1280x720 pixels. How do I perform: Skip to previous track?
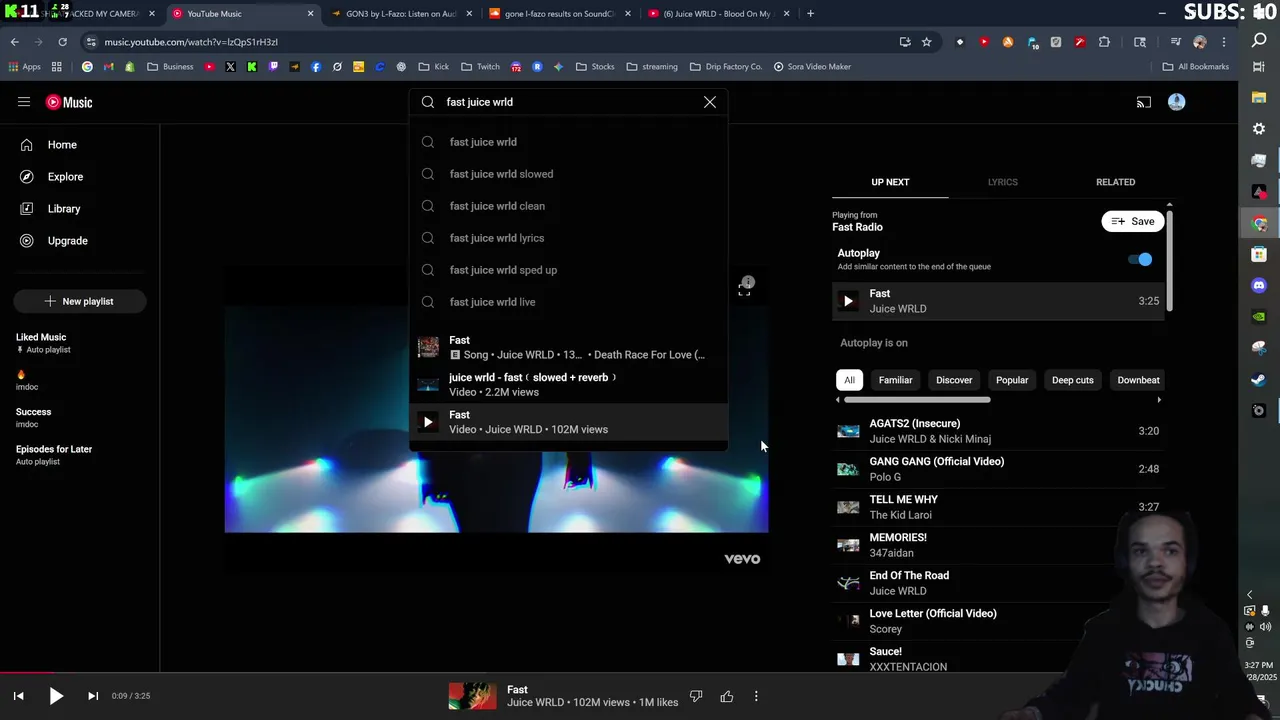[x=18, y=696]
